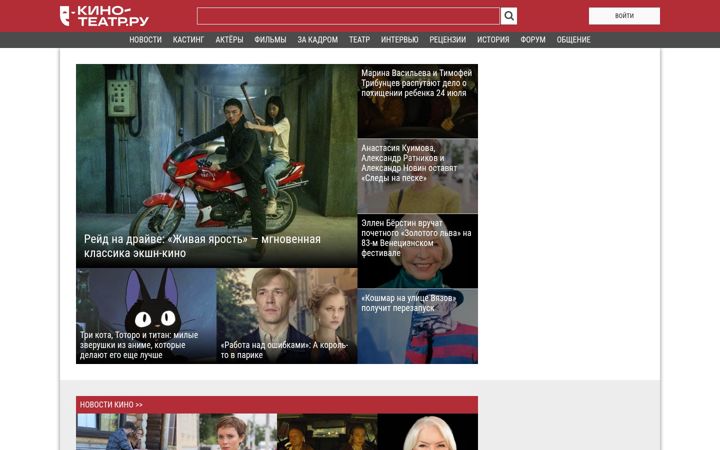
Task: Open the Актёры menu item
Action: coord(229,40)
